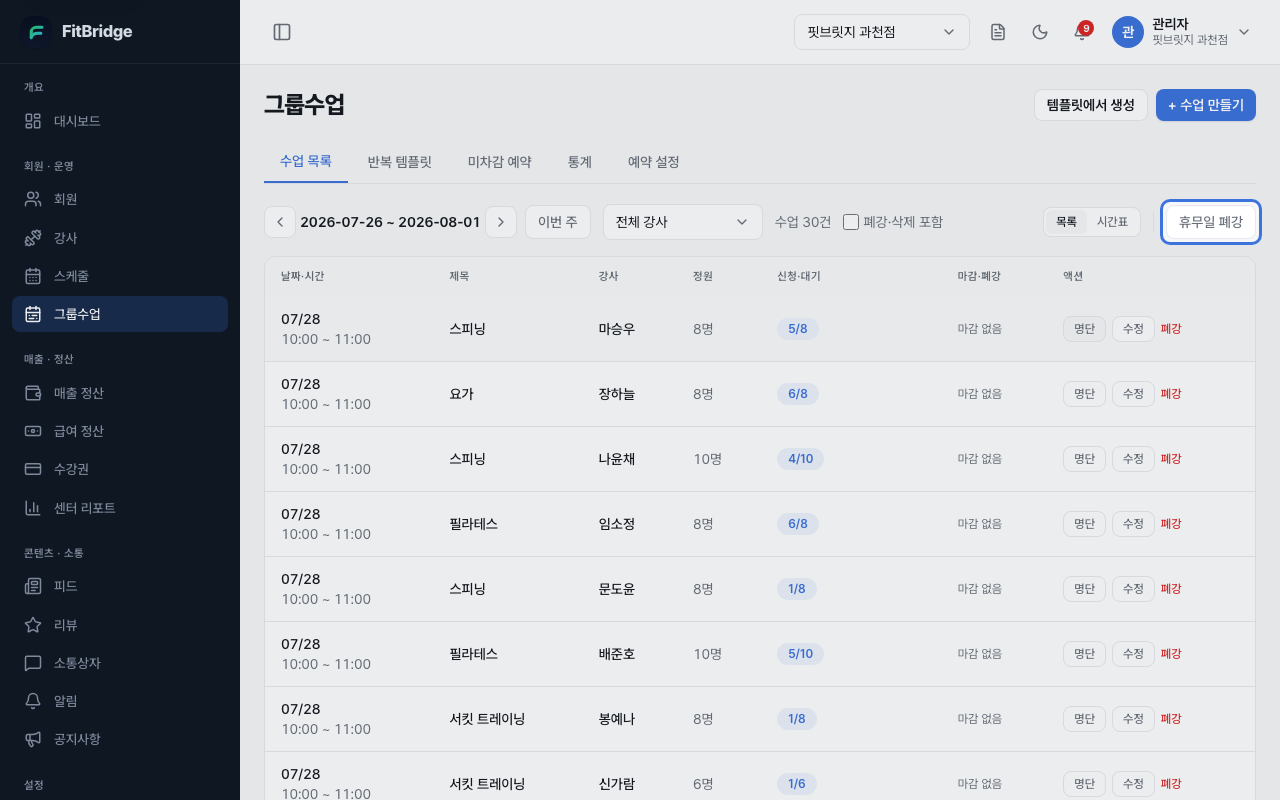The width and height of the screenshot is (1280, 800).
Task: Open 공지사항 in the sidebar
Action: coord(120,739)
